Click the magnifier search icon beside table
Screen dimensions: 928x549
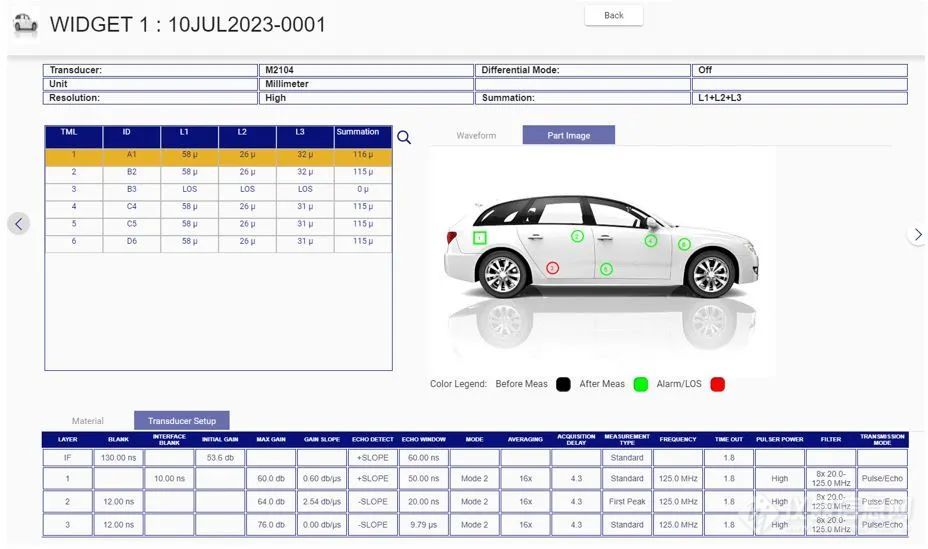click(404, 138)
